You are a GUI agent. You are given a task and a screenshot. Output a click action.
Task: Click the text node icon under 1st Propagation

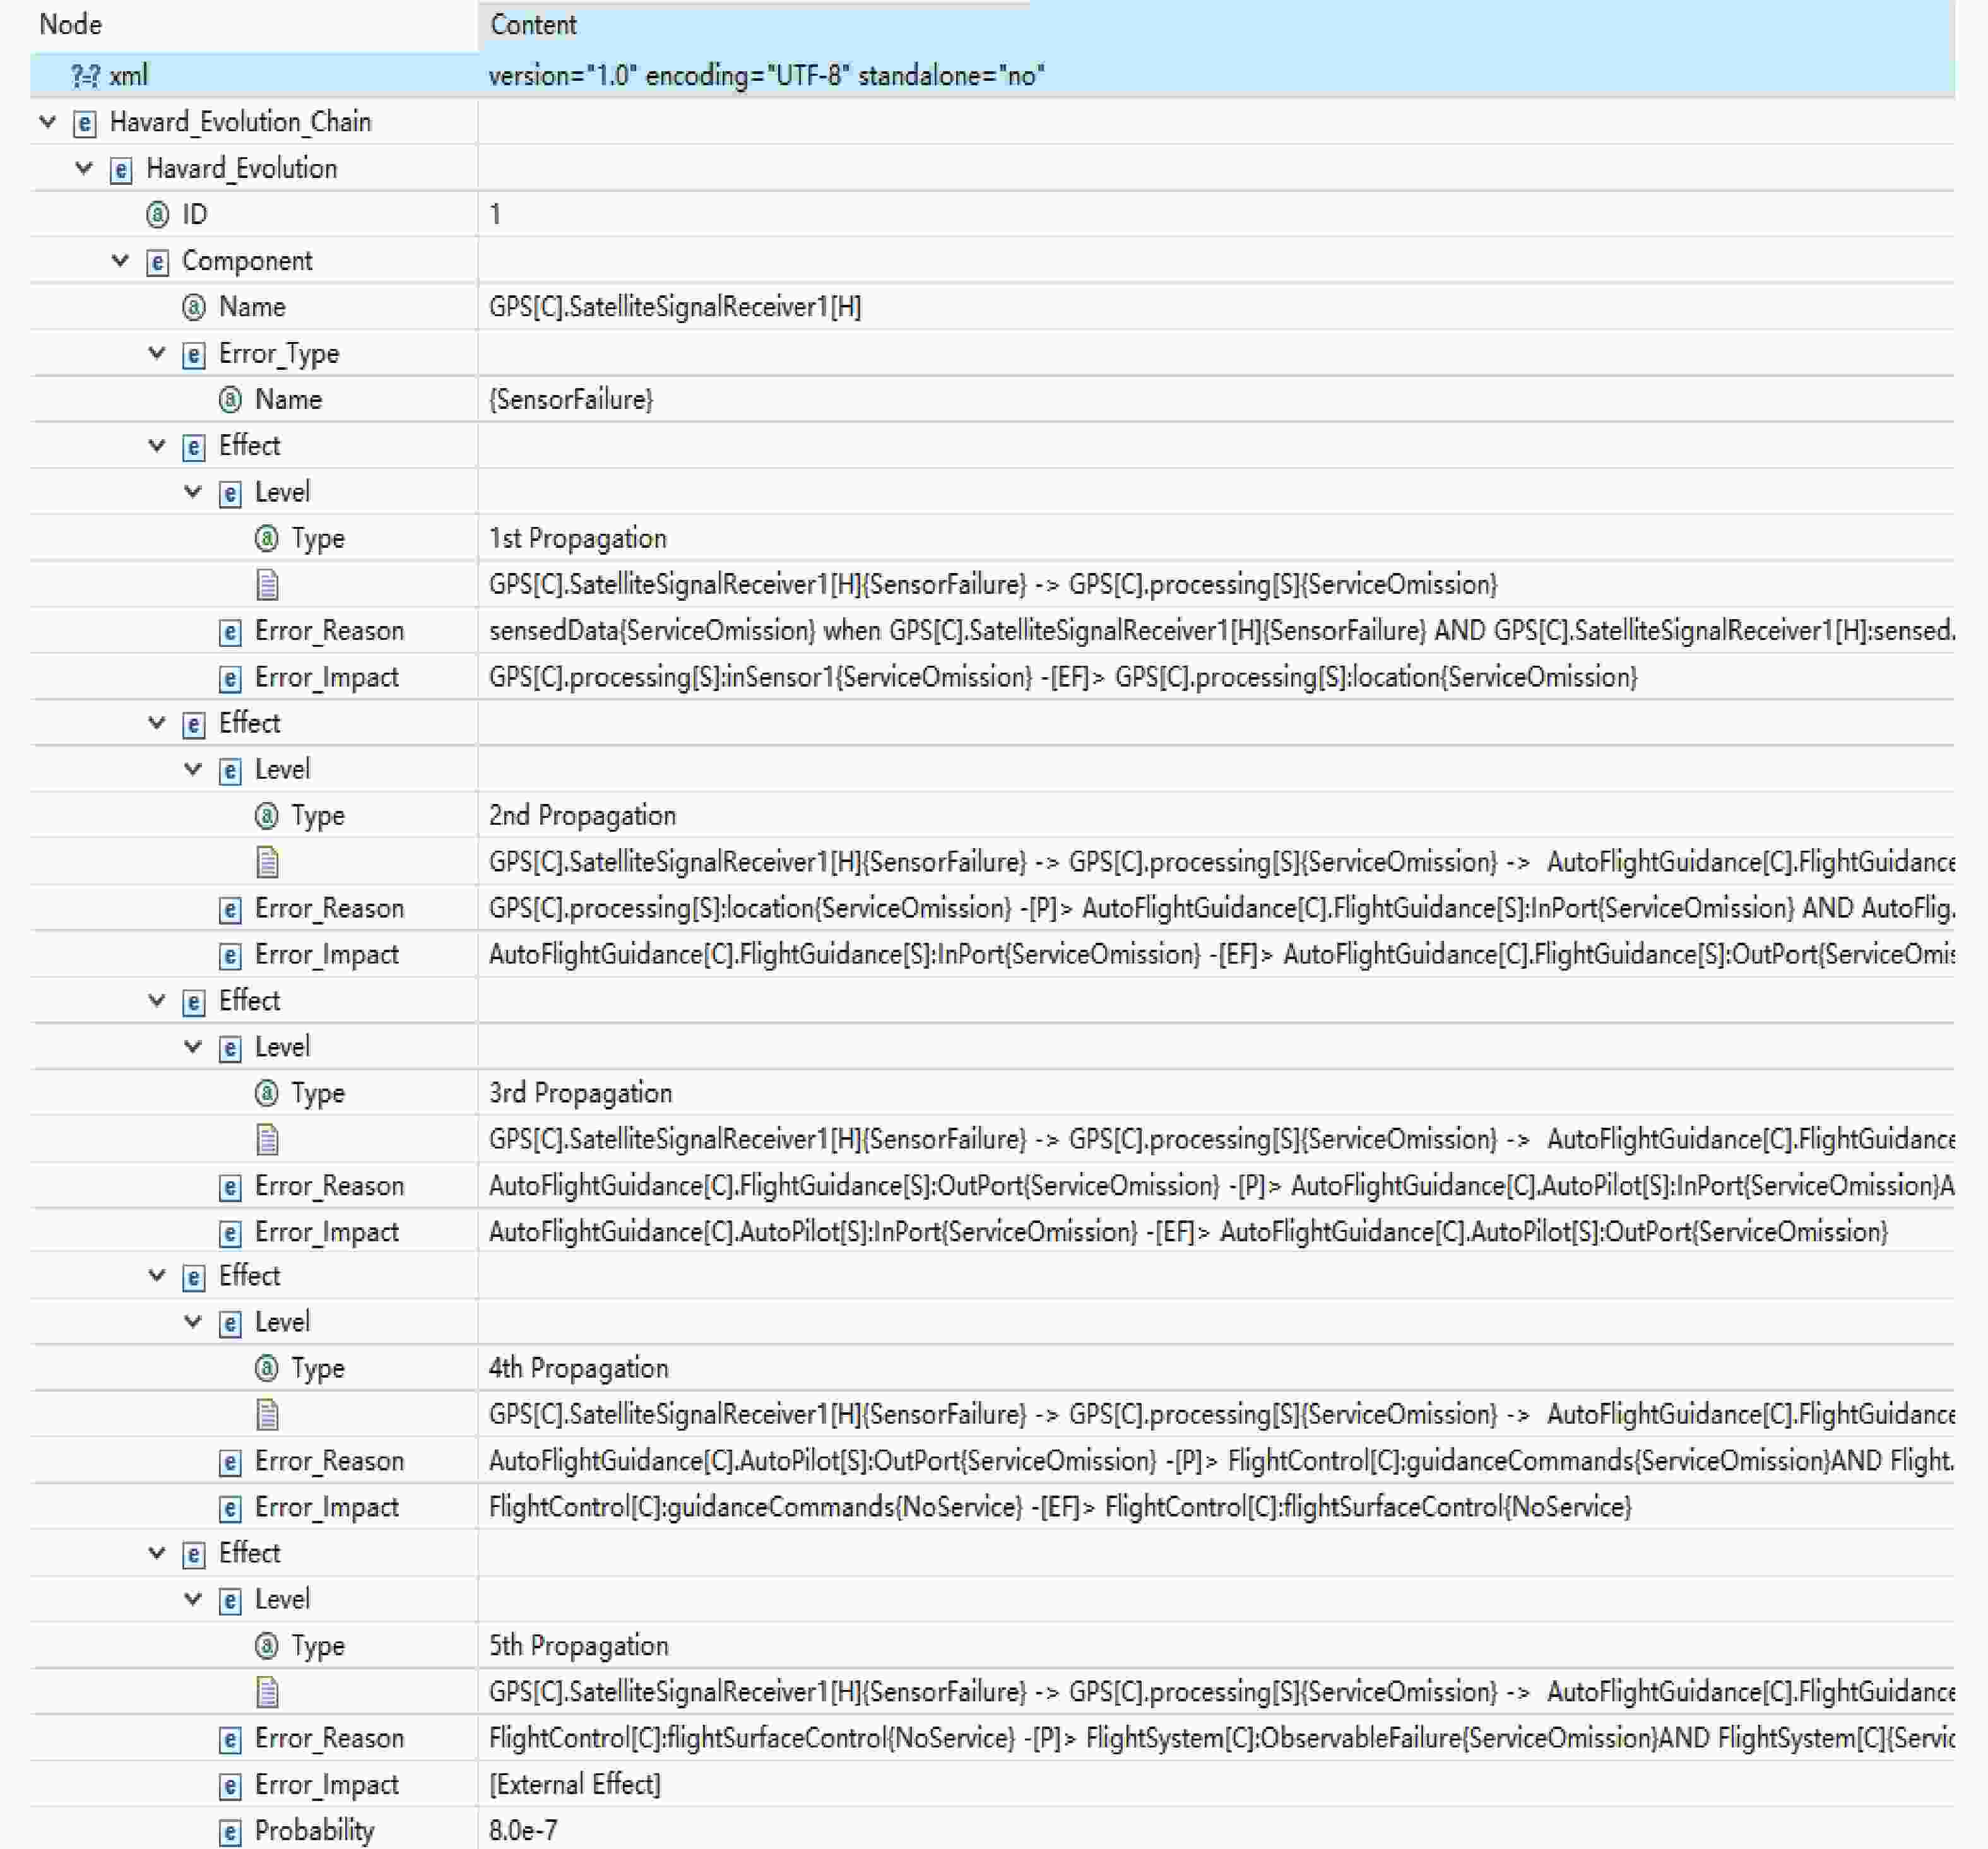267,585
